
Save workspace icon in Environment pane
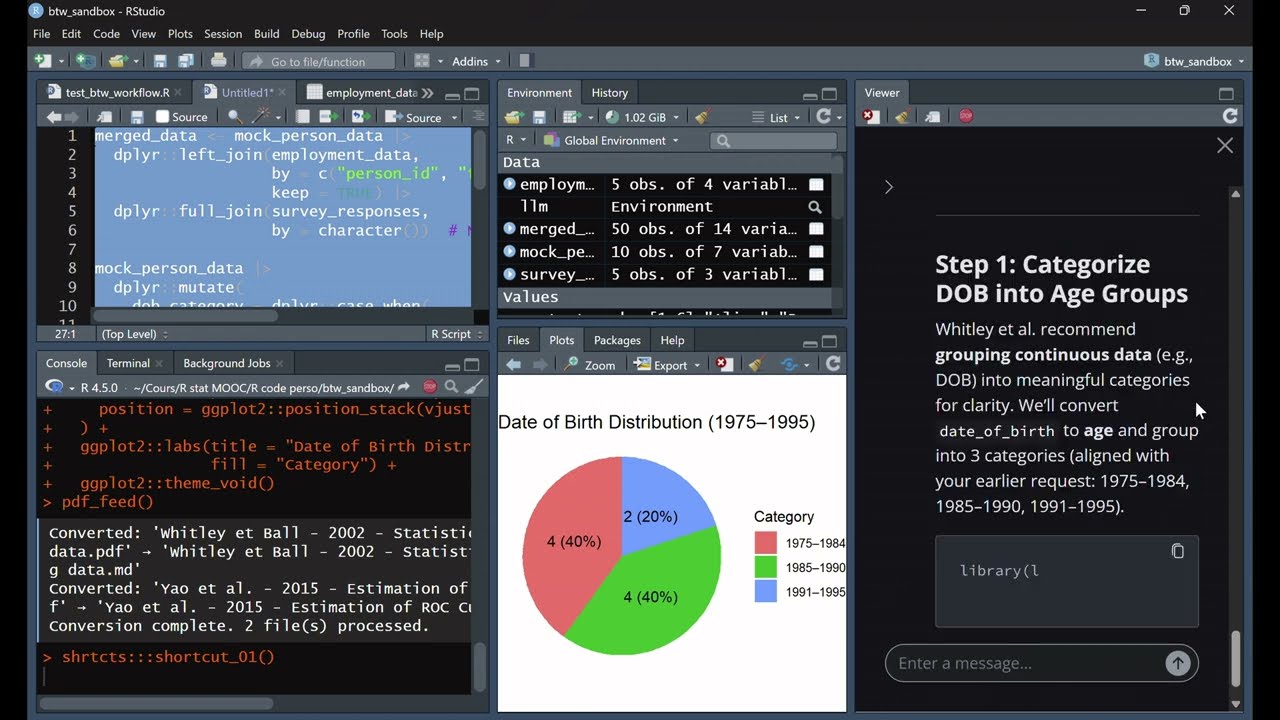pyautogui.click(x=539, y=117)
